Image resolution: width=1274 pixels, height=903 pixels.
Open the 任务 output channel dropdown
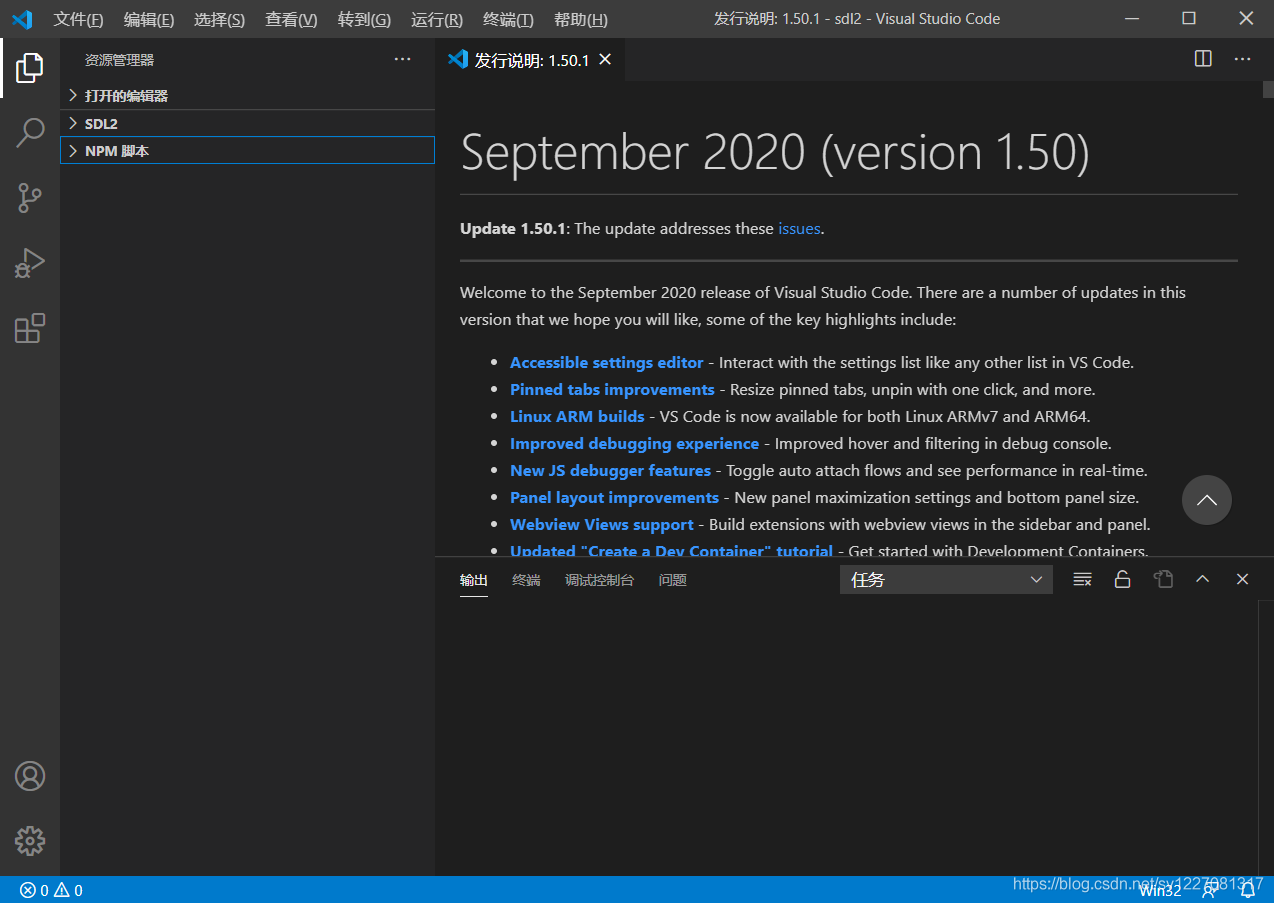(946, 579)
